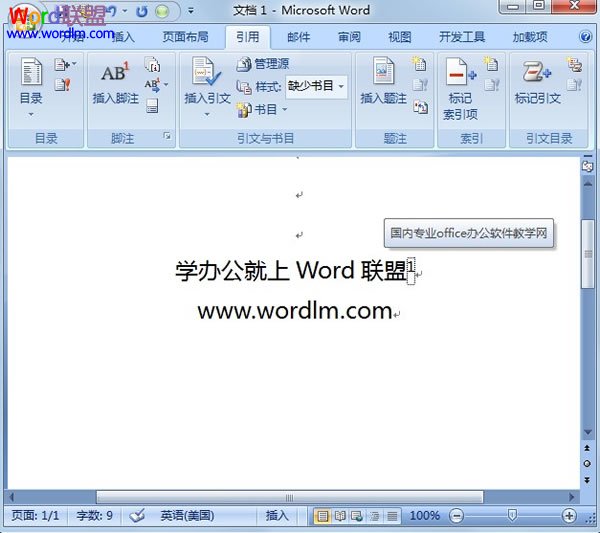Switch to Outline view

click(x=375, y=516)
